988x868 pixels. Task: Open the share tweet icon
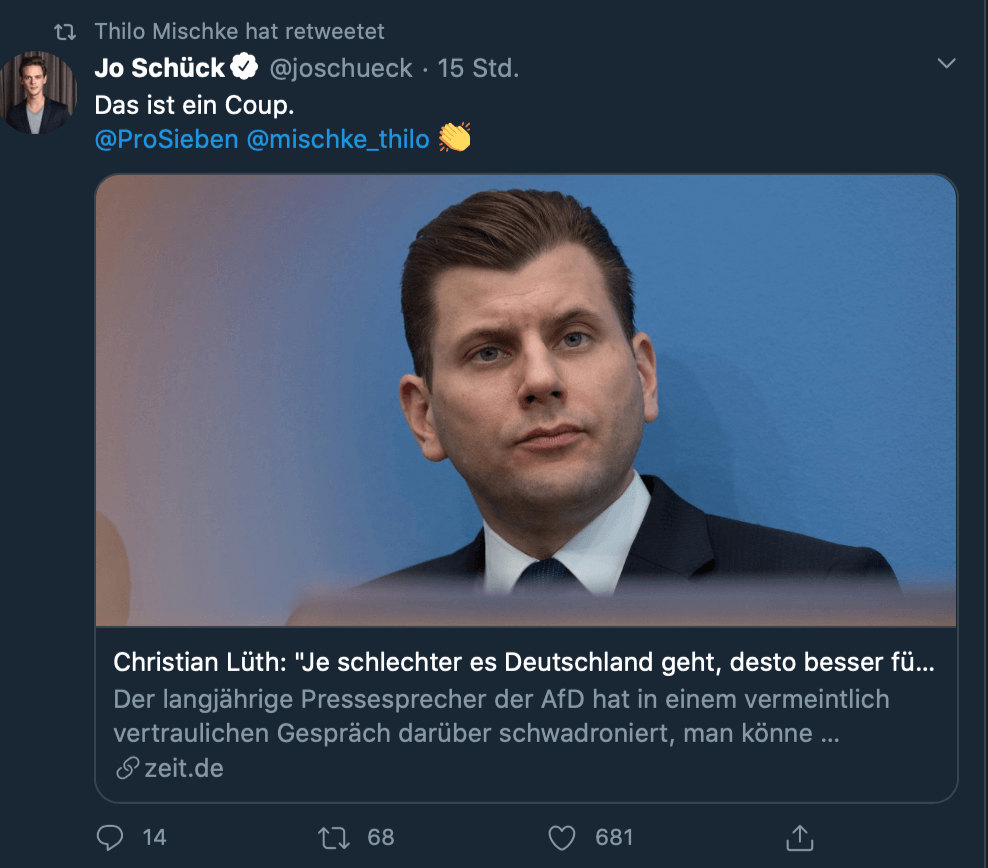pos(799,836)
